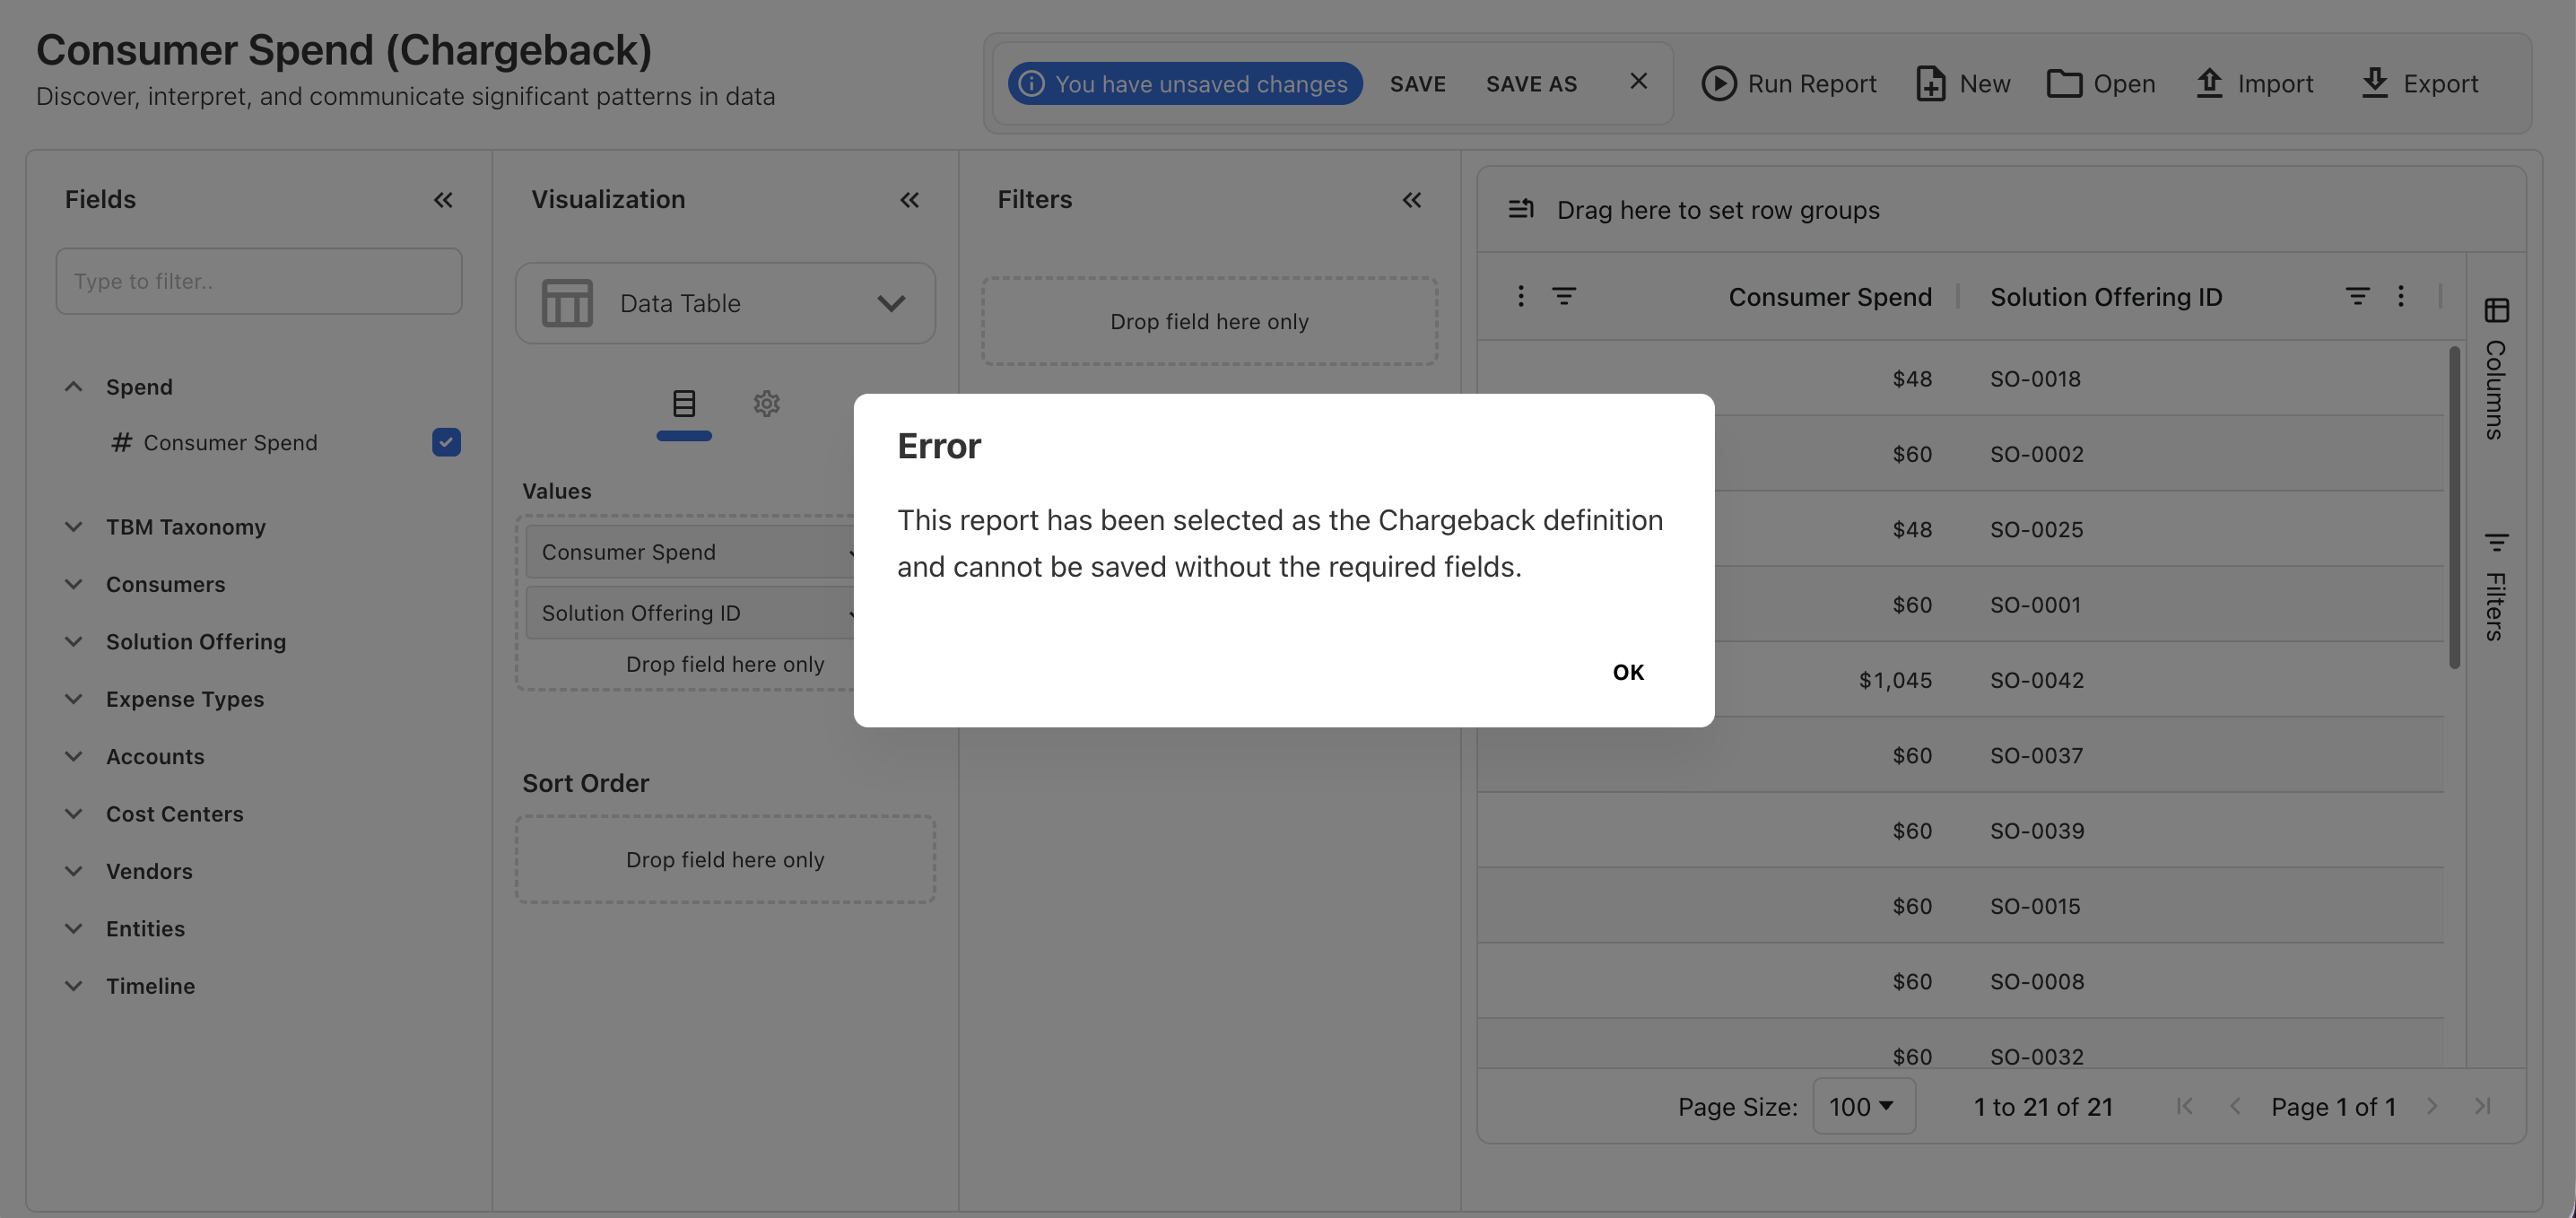Click the row groups icon
The height and width of the screenshot is (1218, 2576).
(x=1522, y=210)
